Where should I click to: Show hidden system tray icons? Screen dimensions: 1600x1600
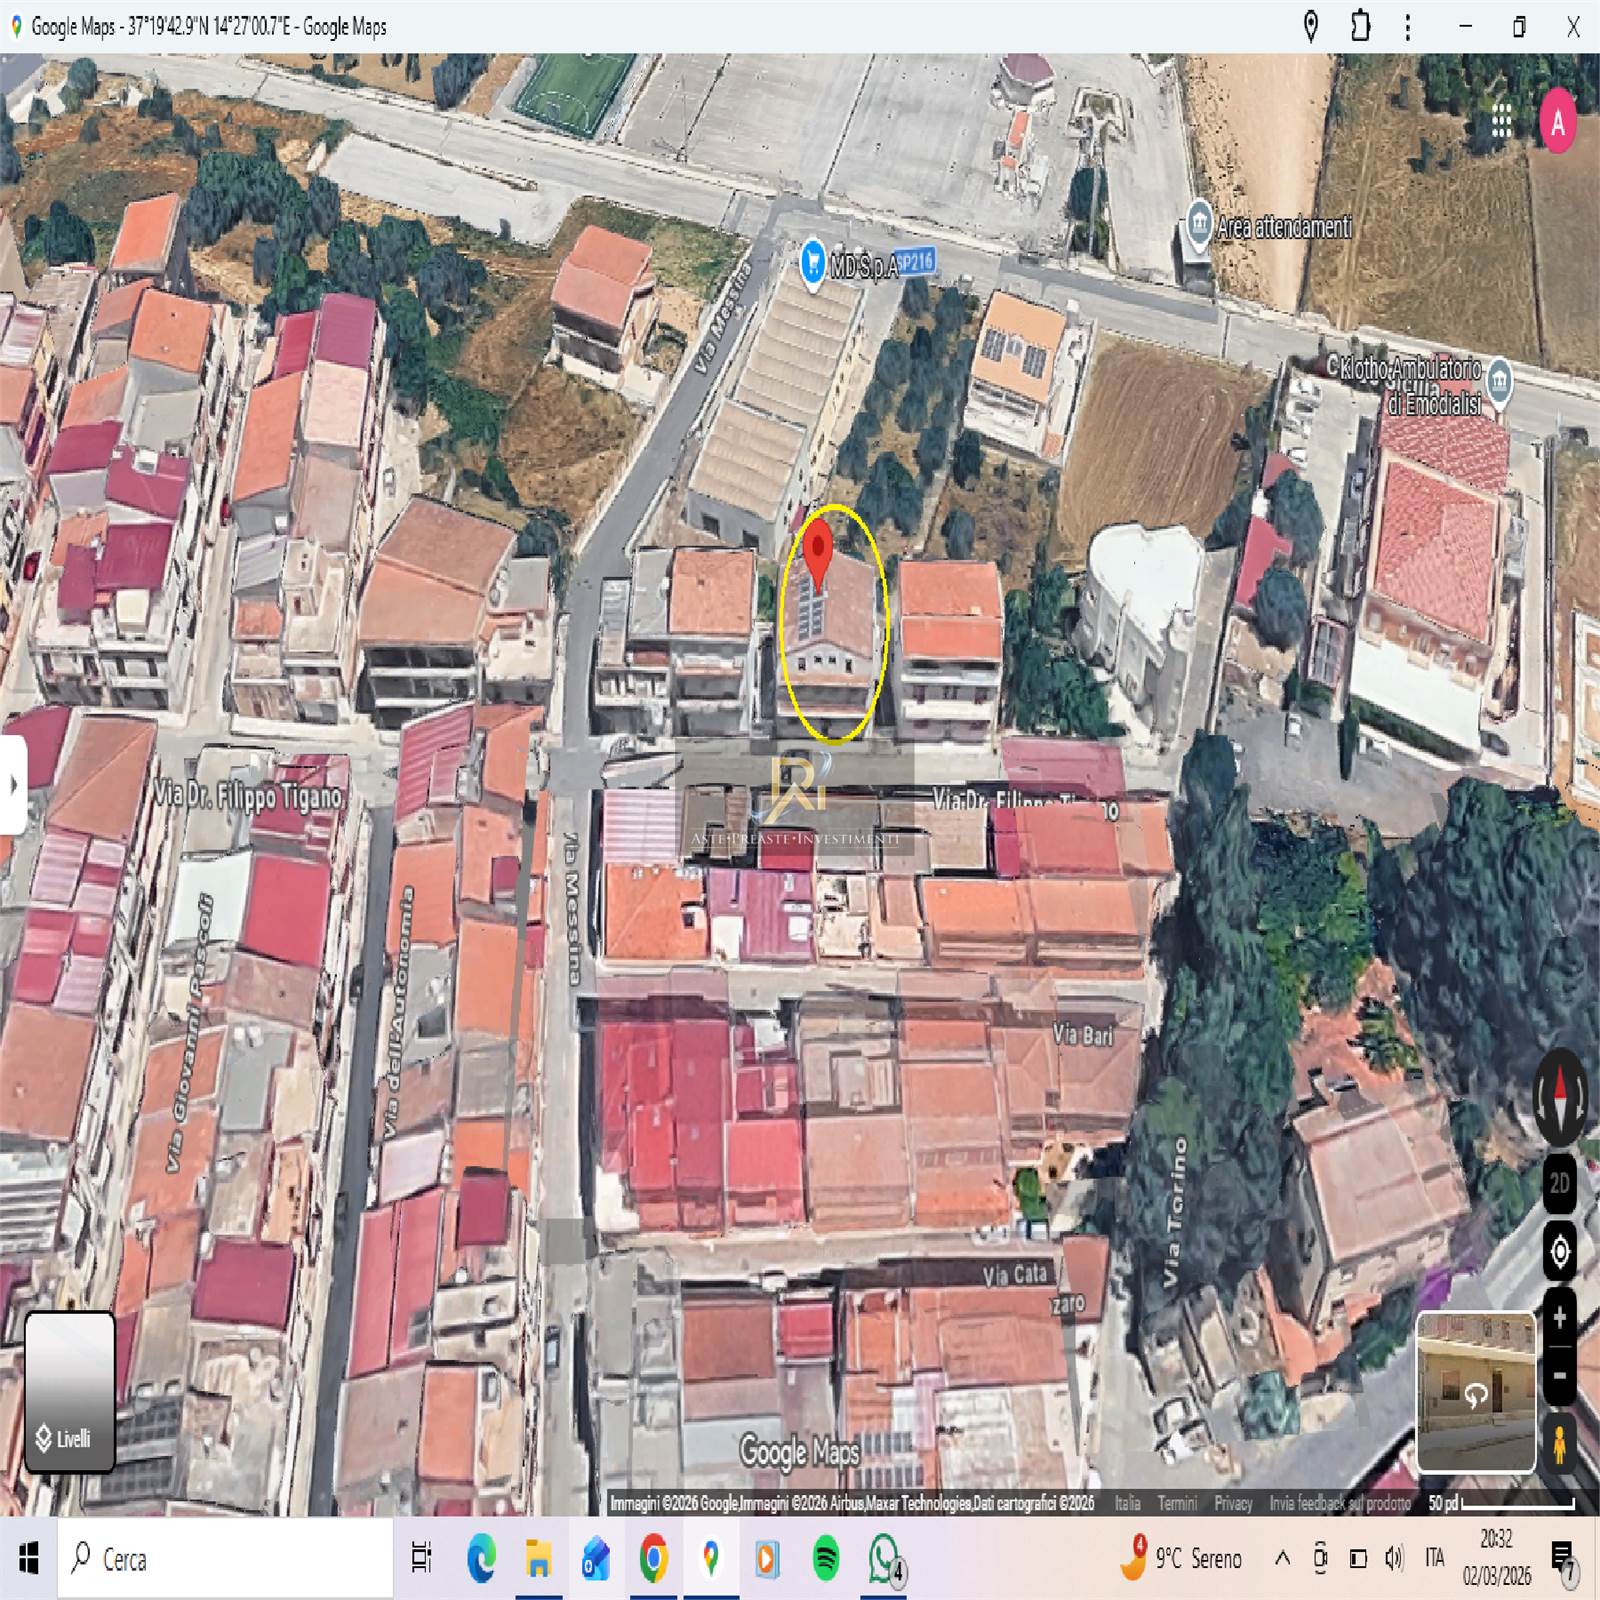[x=1282, y=1558]
